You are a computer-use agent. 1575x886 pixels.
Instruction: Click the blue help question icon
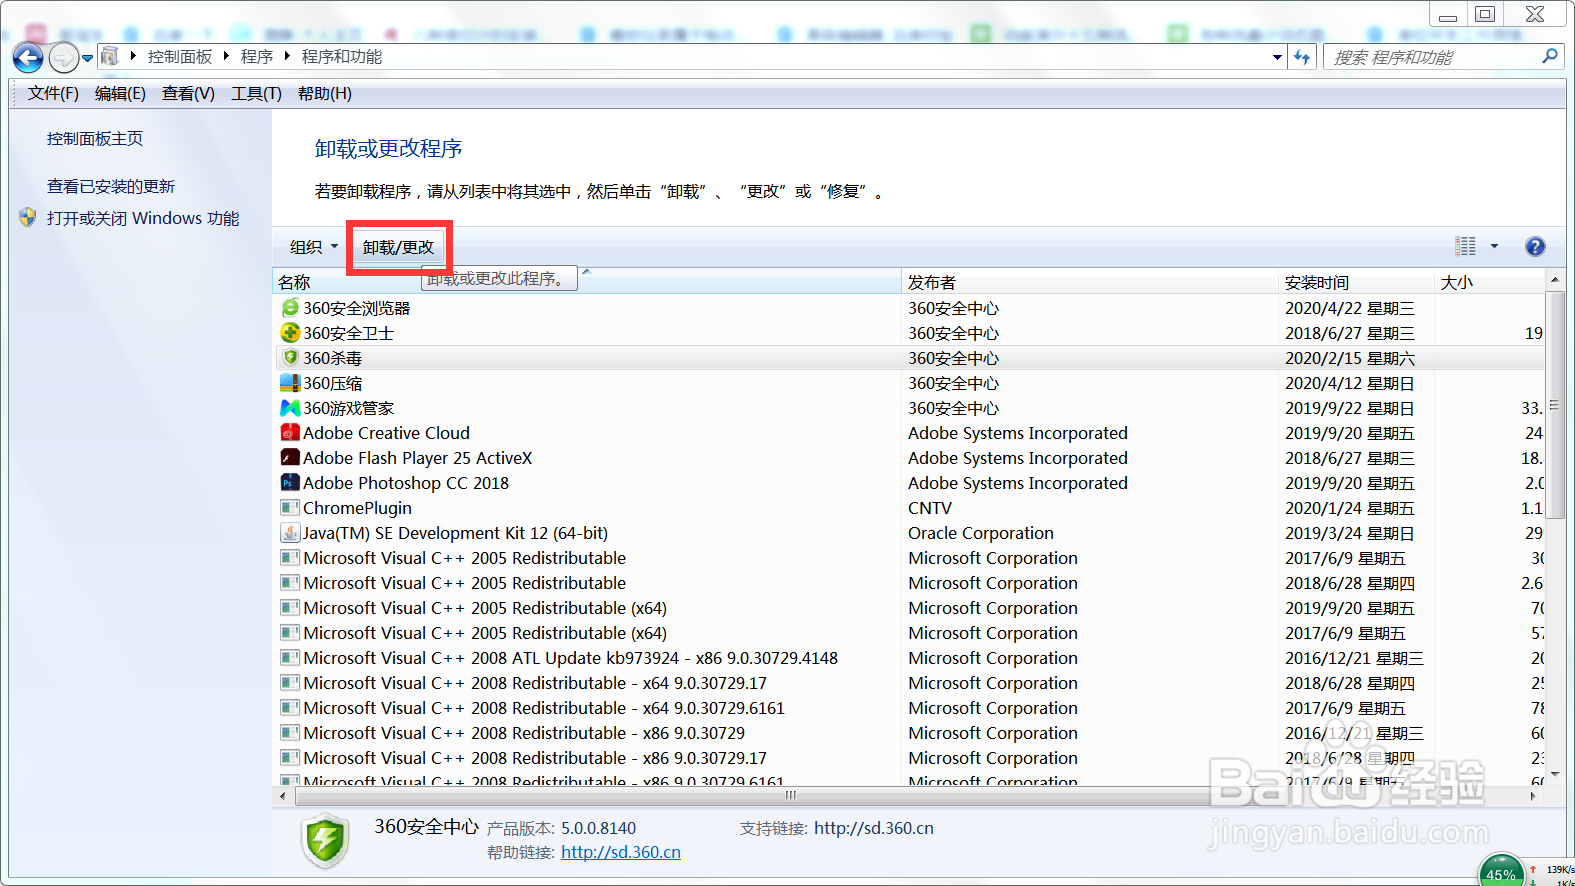[x=1535, y=246]
